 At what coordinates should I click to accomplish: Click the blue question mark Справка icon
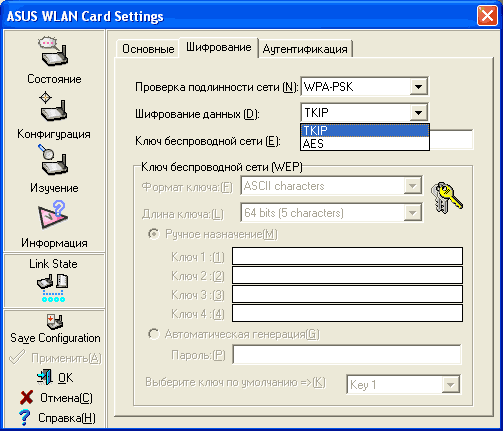(25, 418)
